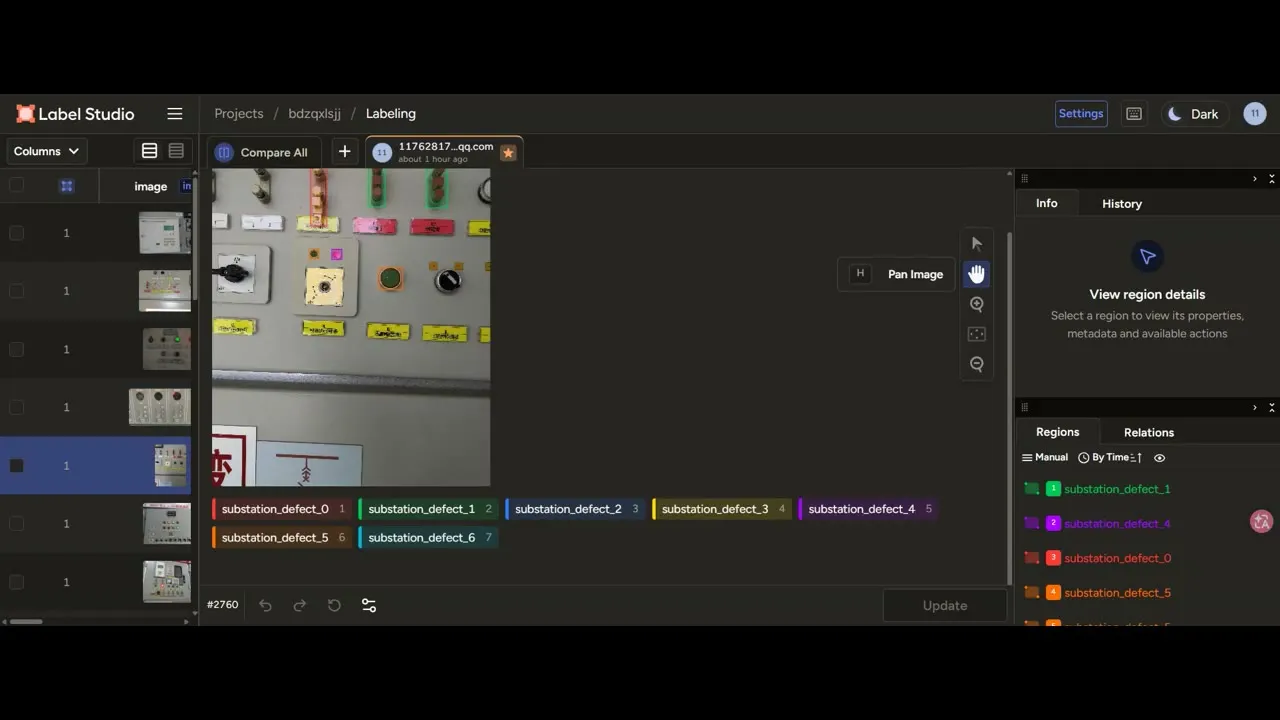Click the zoom out magnifier tool
The height and width of the screenshot is (720, 1280).
click(977, 364)
